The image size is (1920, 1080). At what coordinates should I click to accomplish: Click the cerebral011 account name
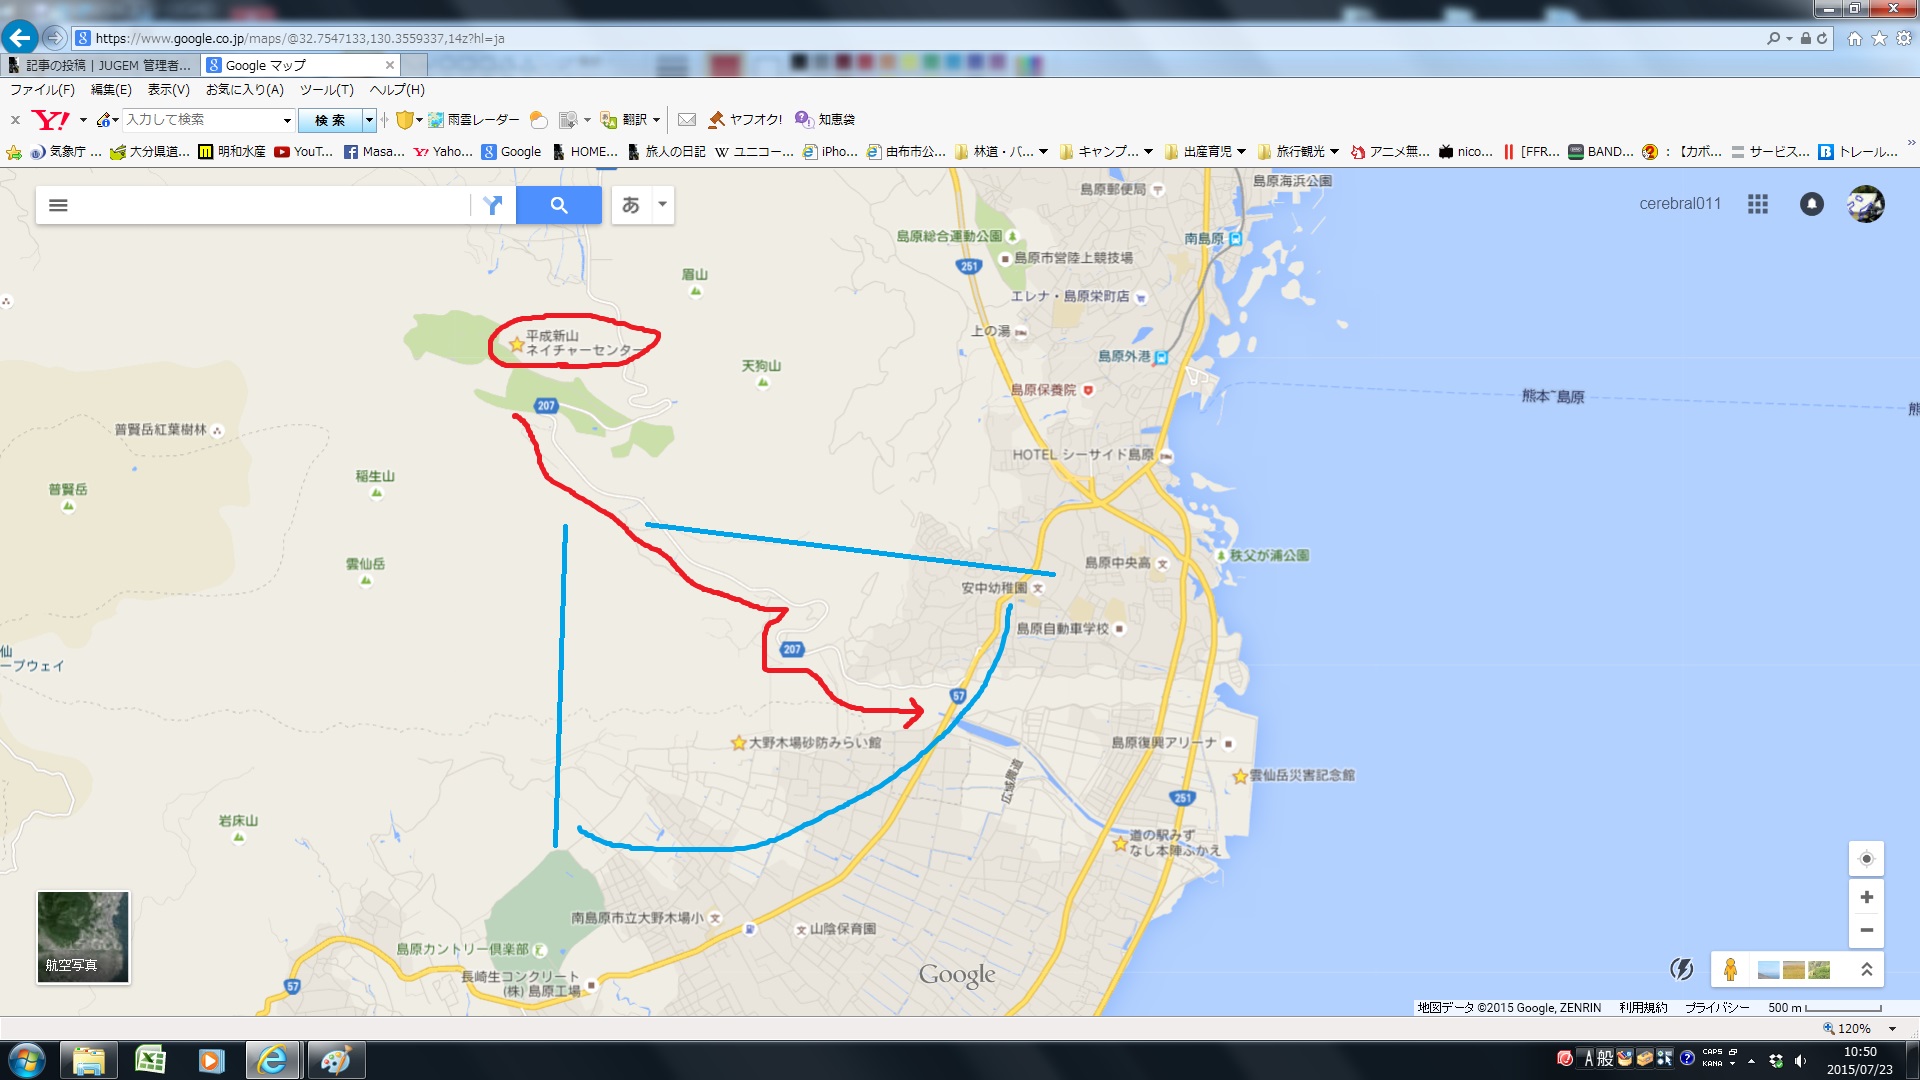(1680, 204)
